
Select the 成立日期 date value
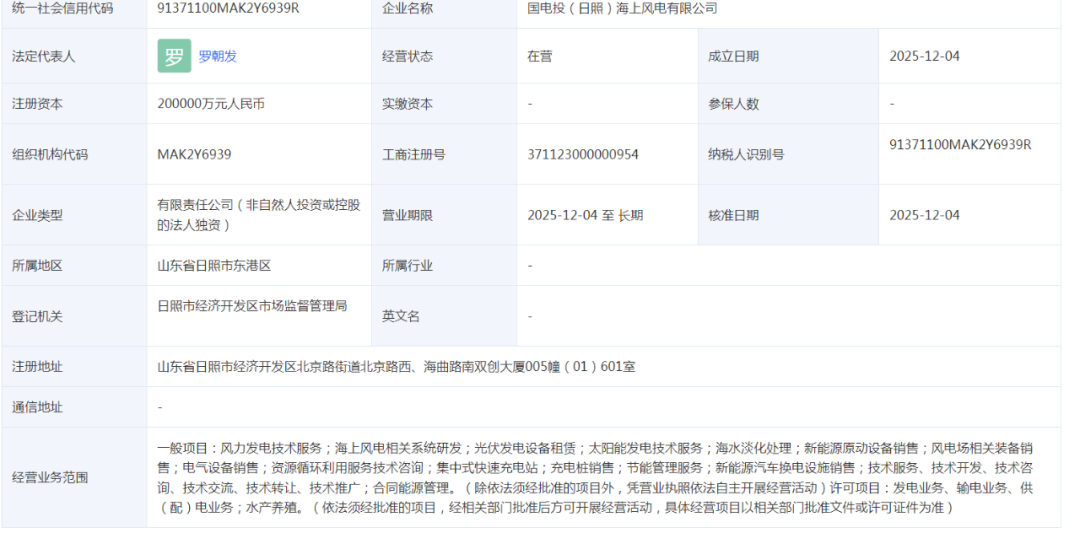(x=924, y=56)
